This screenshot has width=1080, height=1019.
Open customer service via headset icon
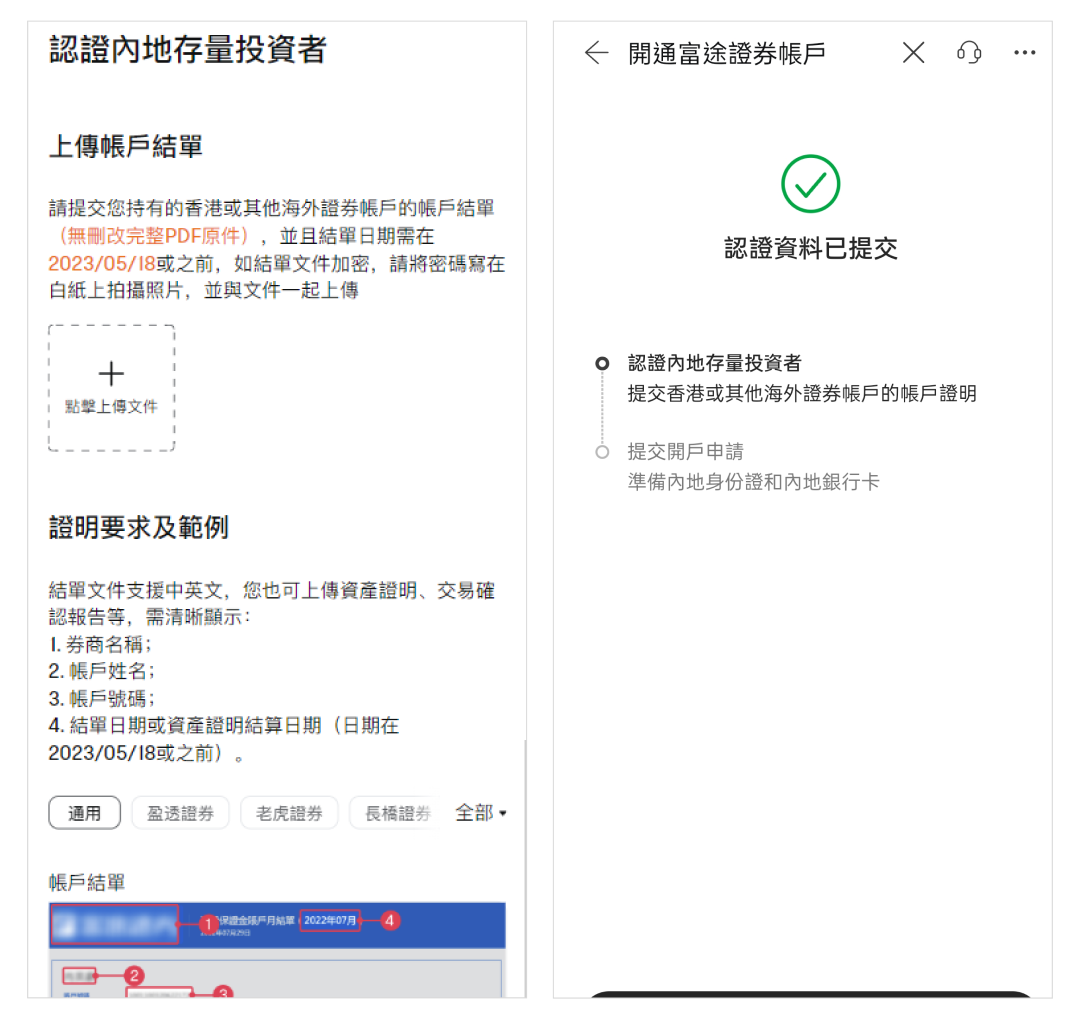[x=969, y=53]
